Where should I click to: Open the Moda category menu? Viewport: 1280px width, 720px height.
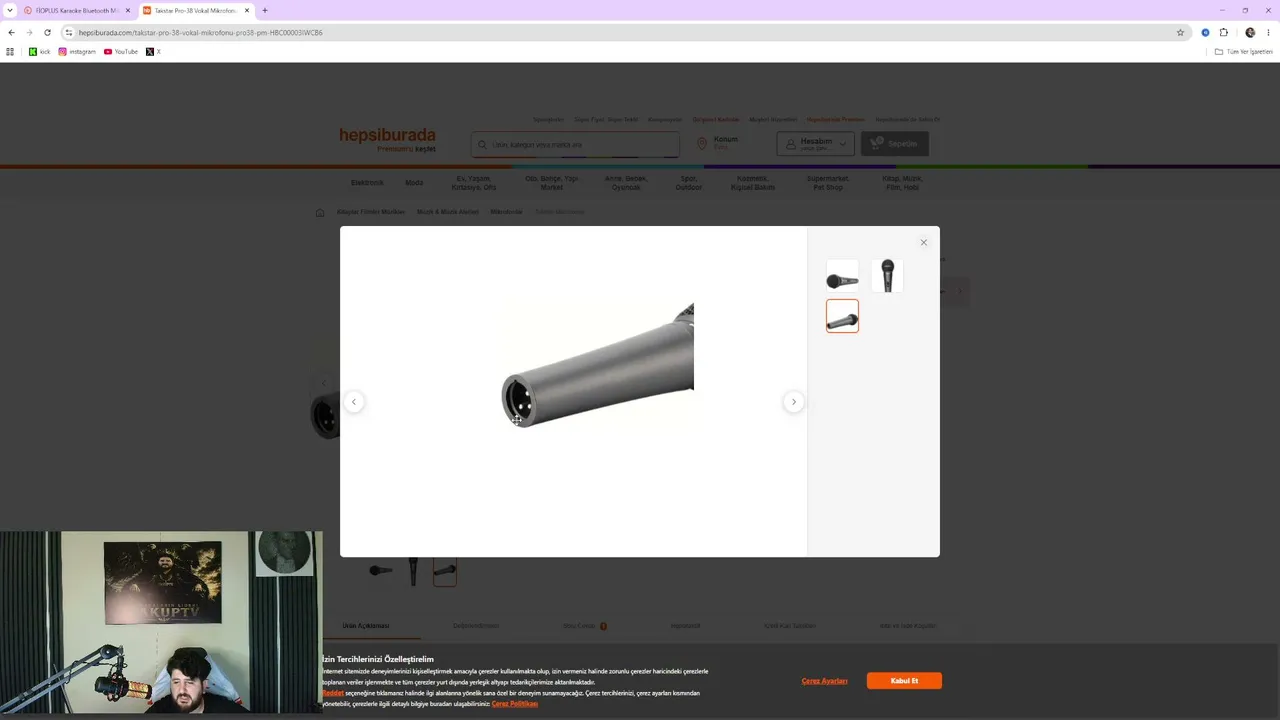tap(414, 183)
